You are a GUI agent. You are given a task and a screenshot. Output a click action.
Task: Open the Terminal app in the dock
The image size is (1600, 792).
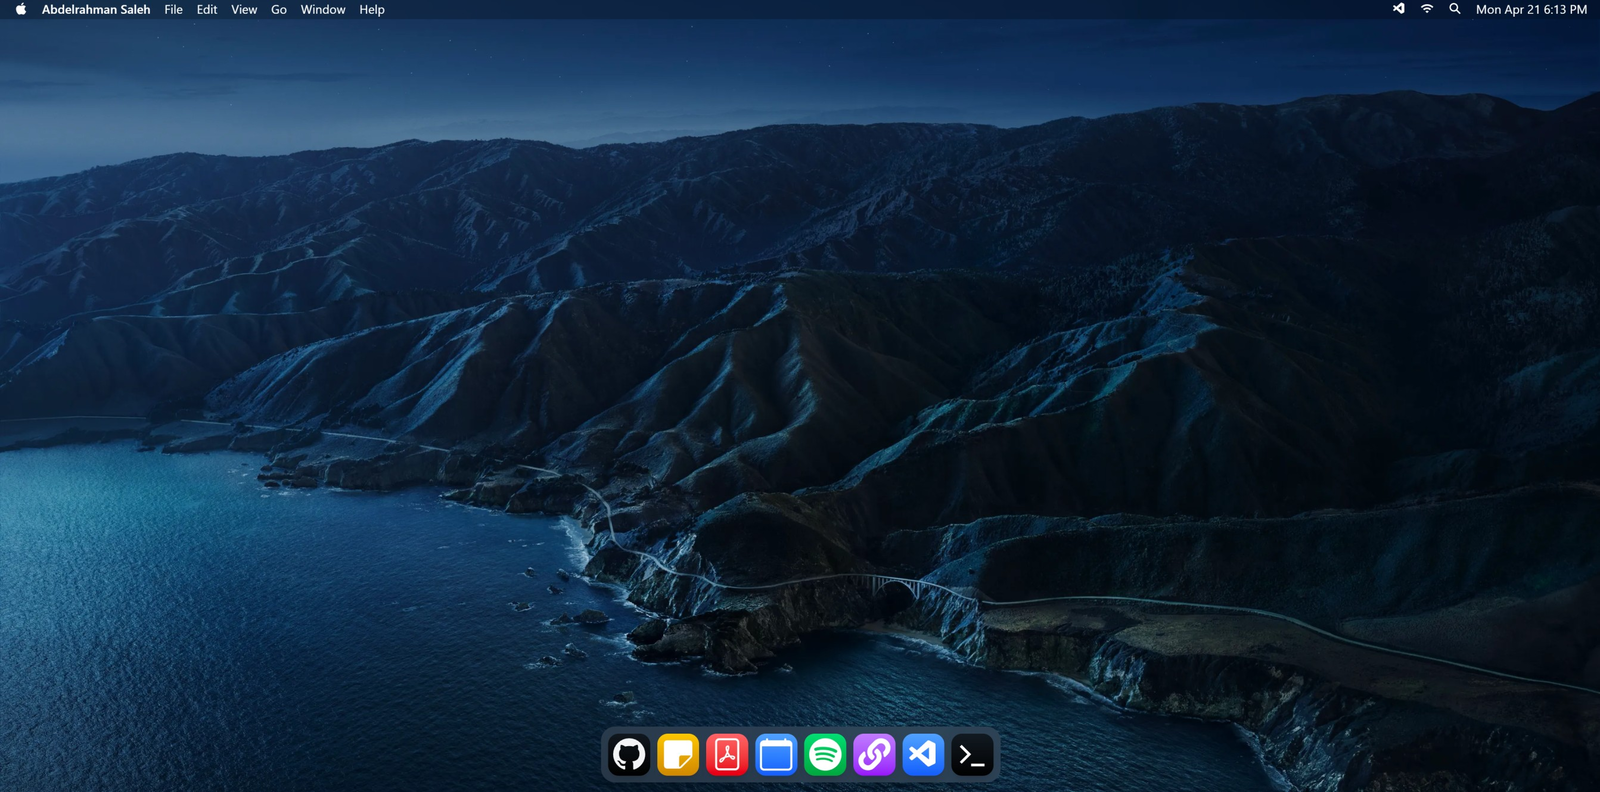pos(972,755)
